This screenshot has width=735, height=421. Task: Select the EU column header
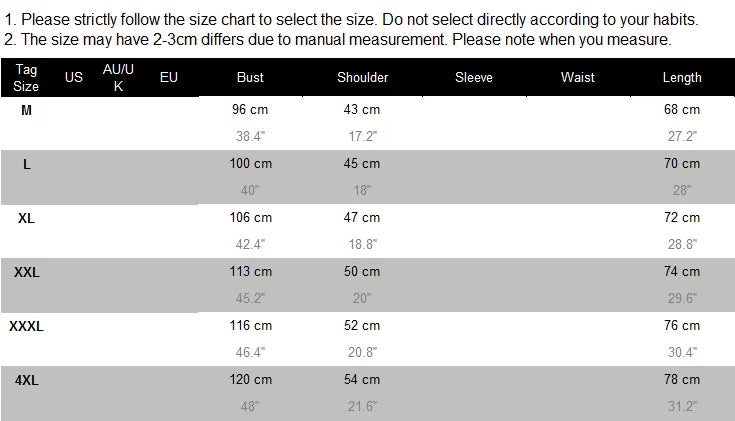point(169,78)
